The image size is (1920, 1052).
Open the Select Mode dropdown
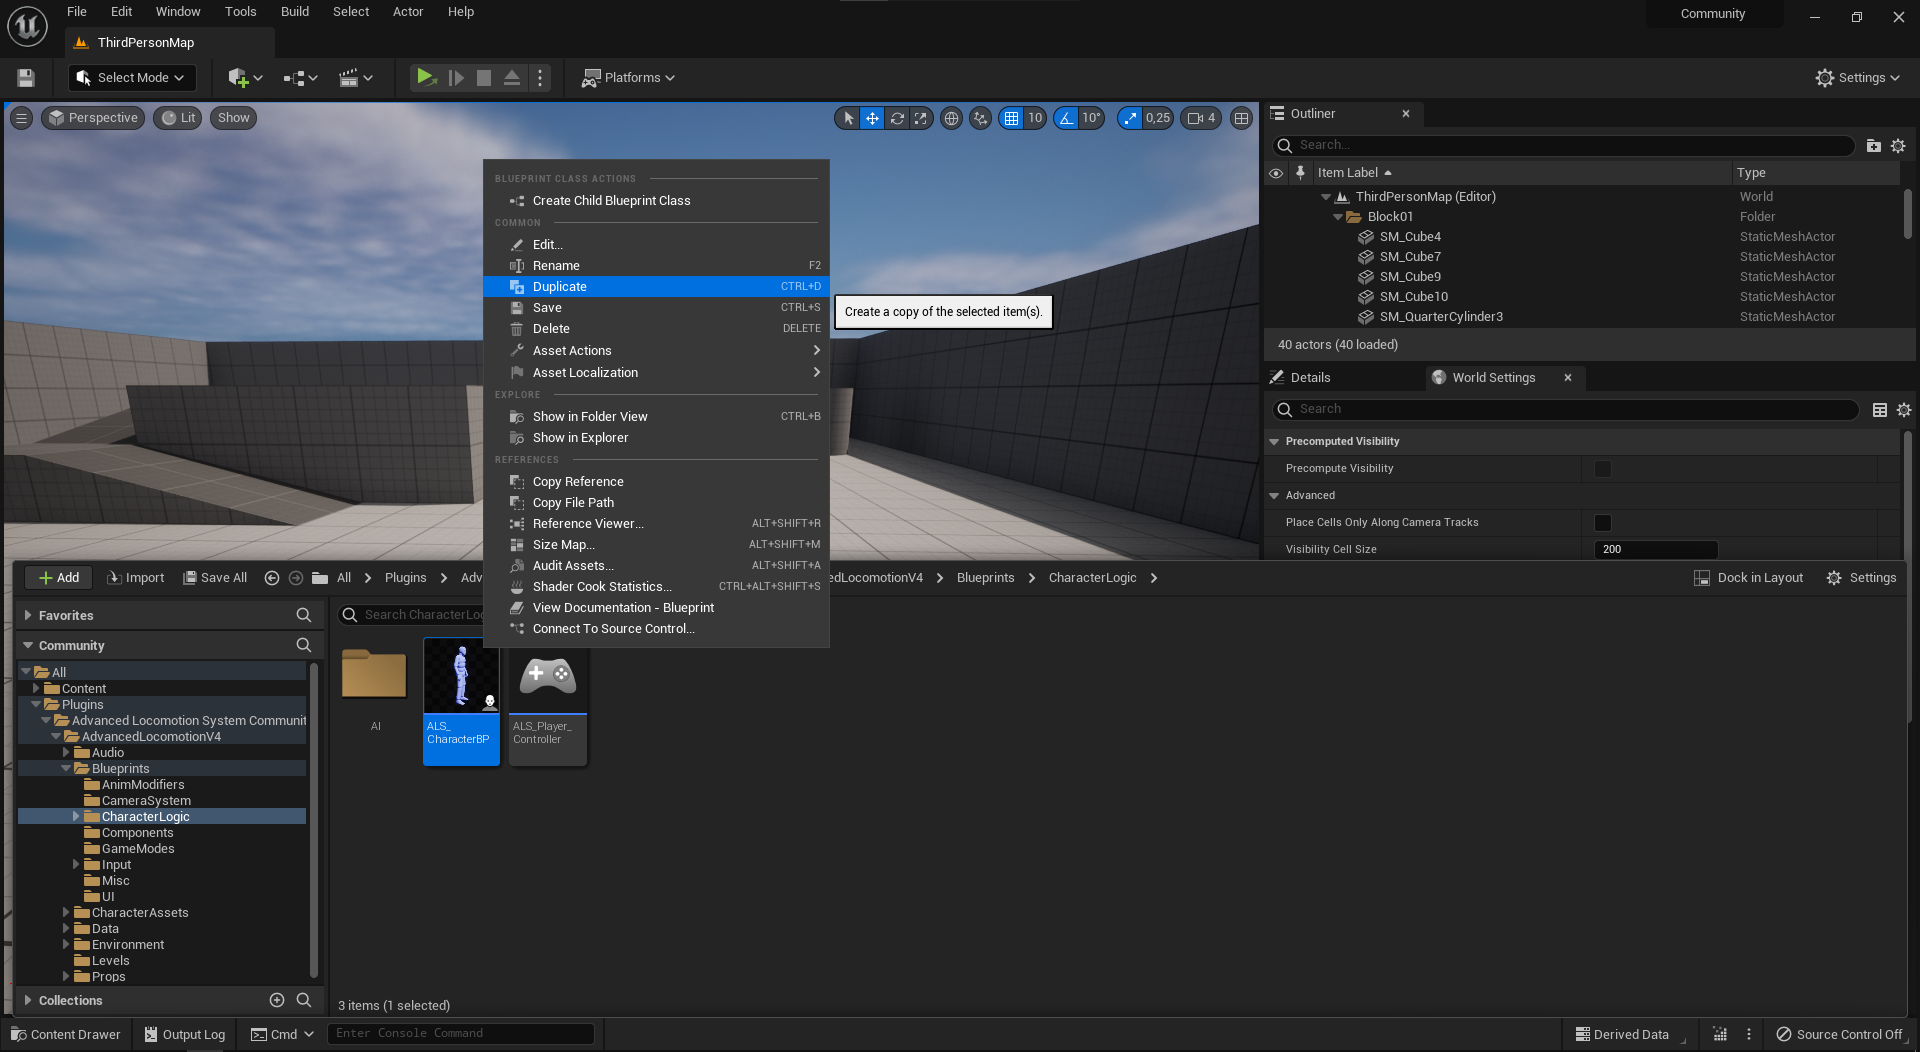132,78
